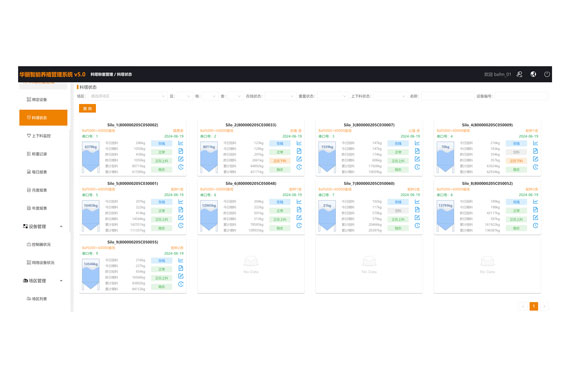The height and width of the screenshot is (377, 570).
Task: Click the 设备编号 input field
Action: [521, 96]
